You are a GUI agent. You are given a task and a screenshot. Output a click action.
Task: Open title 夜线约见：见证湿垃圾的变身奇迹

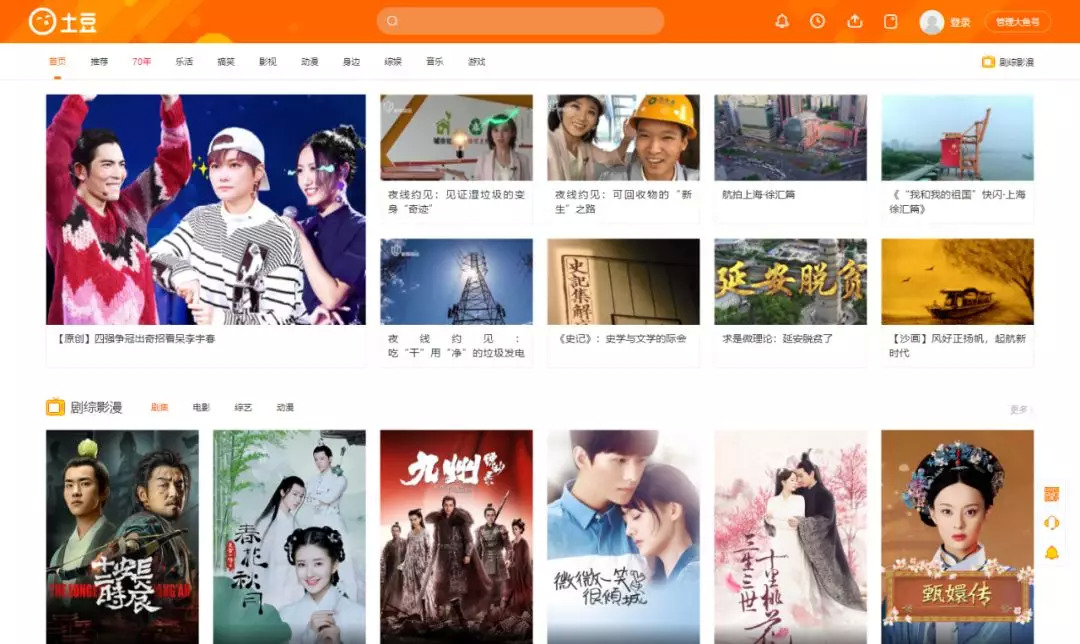pos(456,202)
